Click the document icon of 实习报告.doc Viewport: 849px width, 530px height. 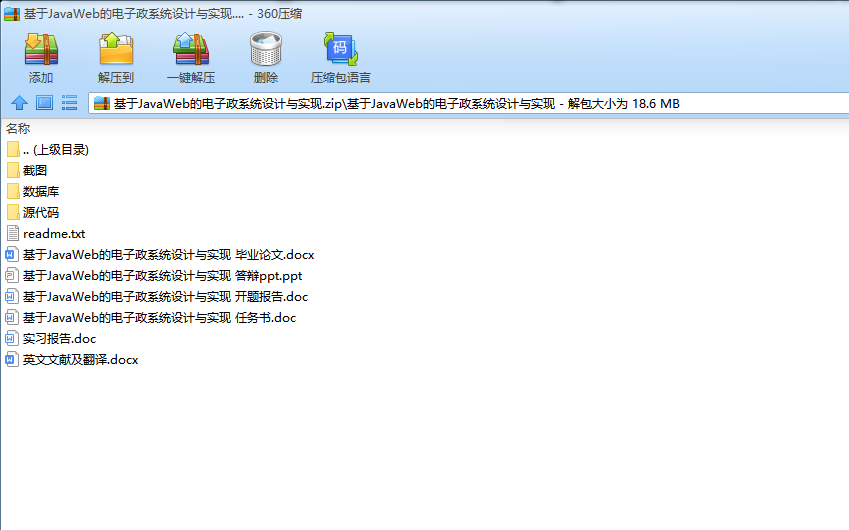(x=12, y=339)
